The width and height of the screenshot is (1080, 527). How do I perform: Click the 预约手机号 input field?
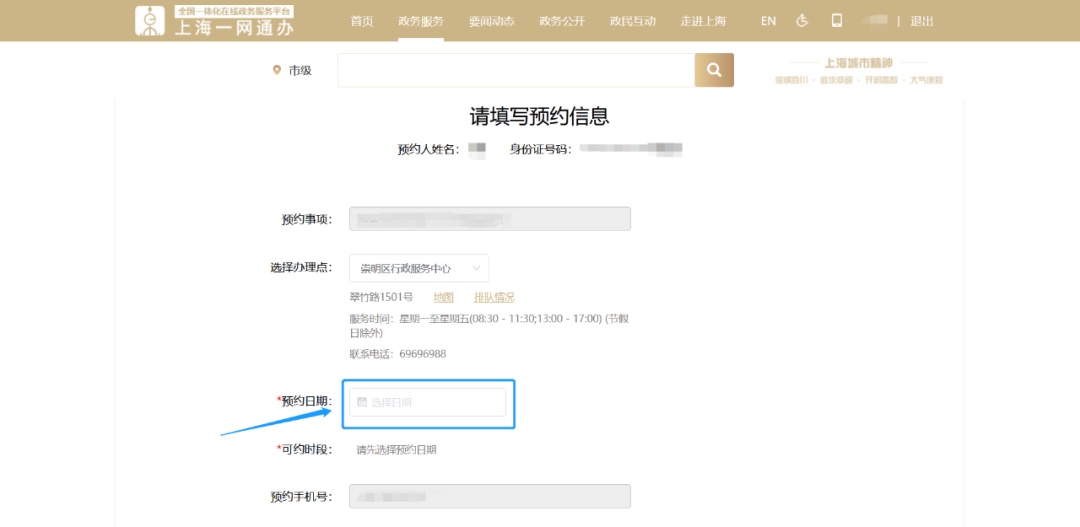coord(489,496)
